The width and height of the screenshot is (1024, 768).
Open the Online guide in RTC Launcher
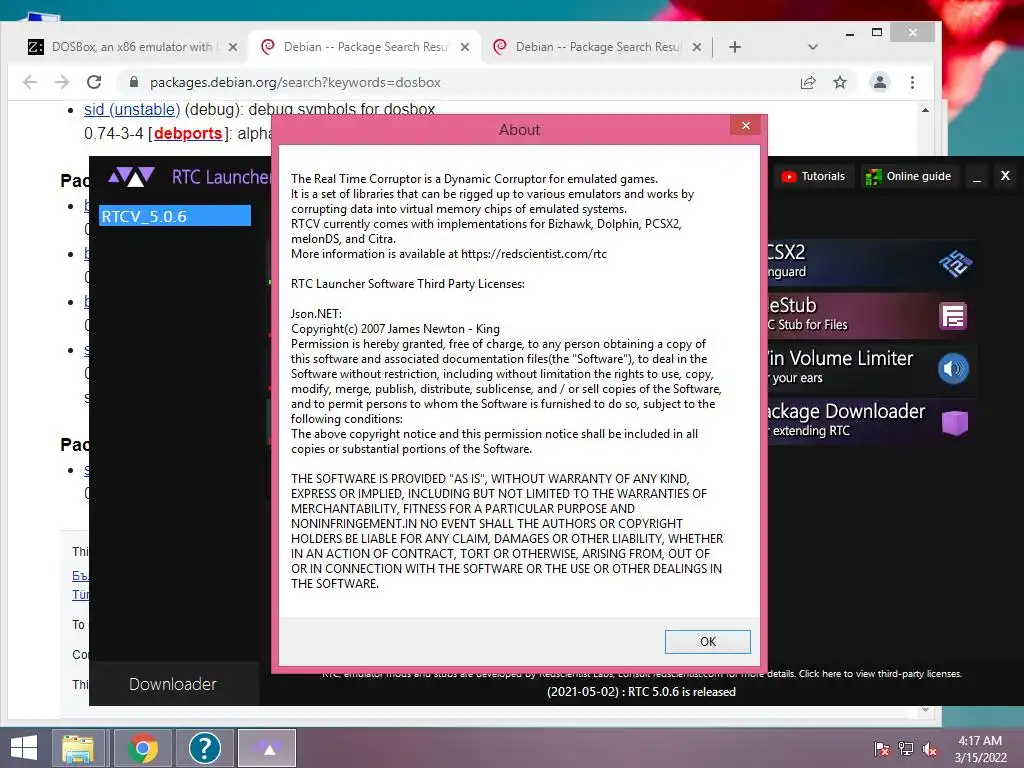[x=909, y=176]
